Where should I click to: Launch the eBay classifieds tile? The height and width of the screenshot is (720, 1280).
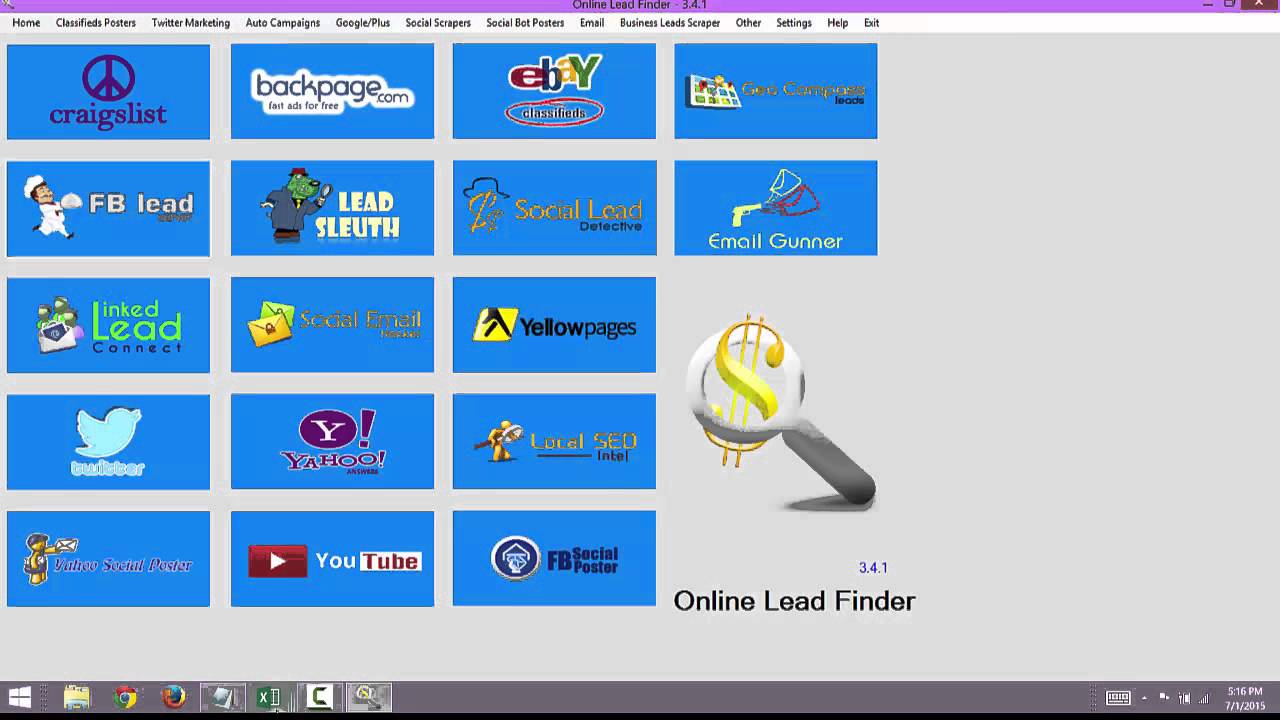click(554, 91)
